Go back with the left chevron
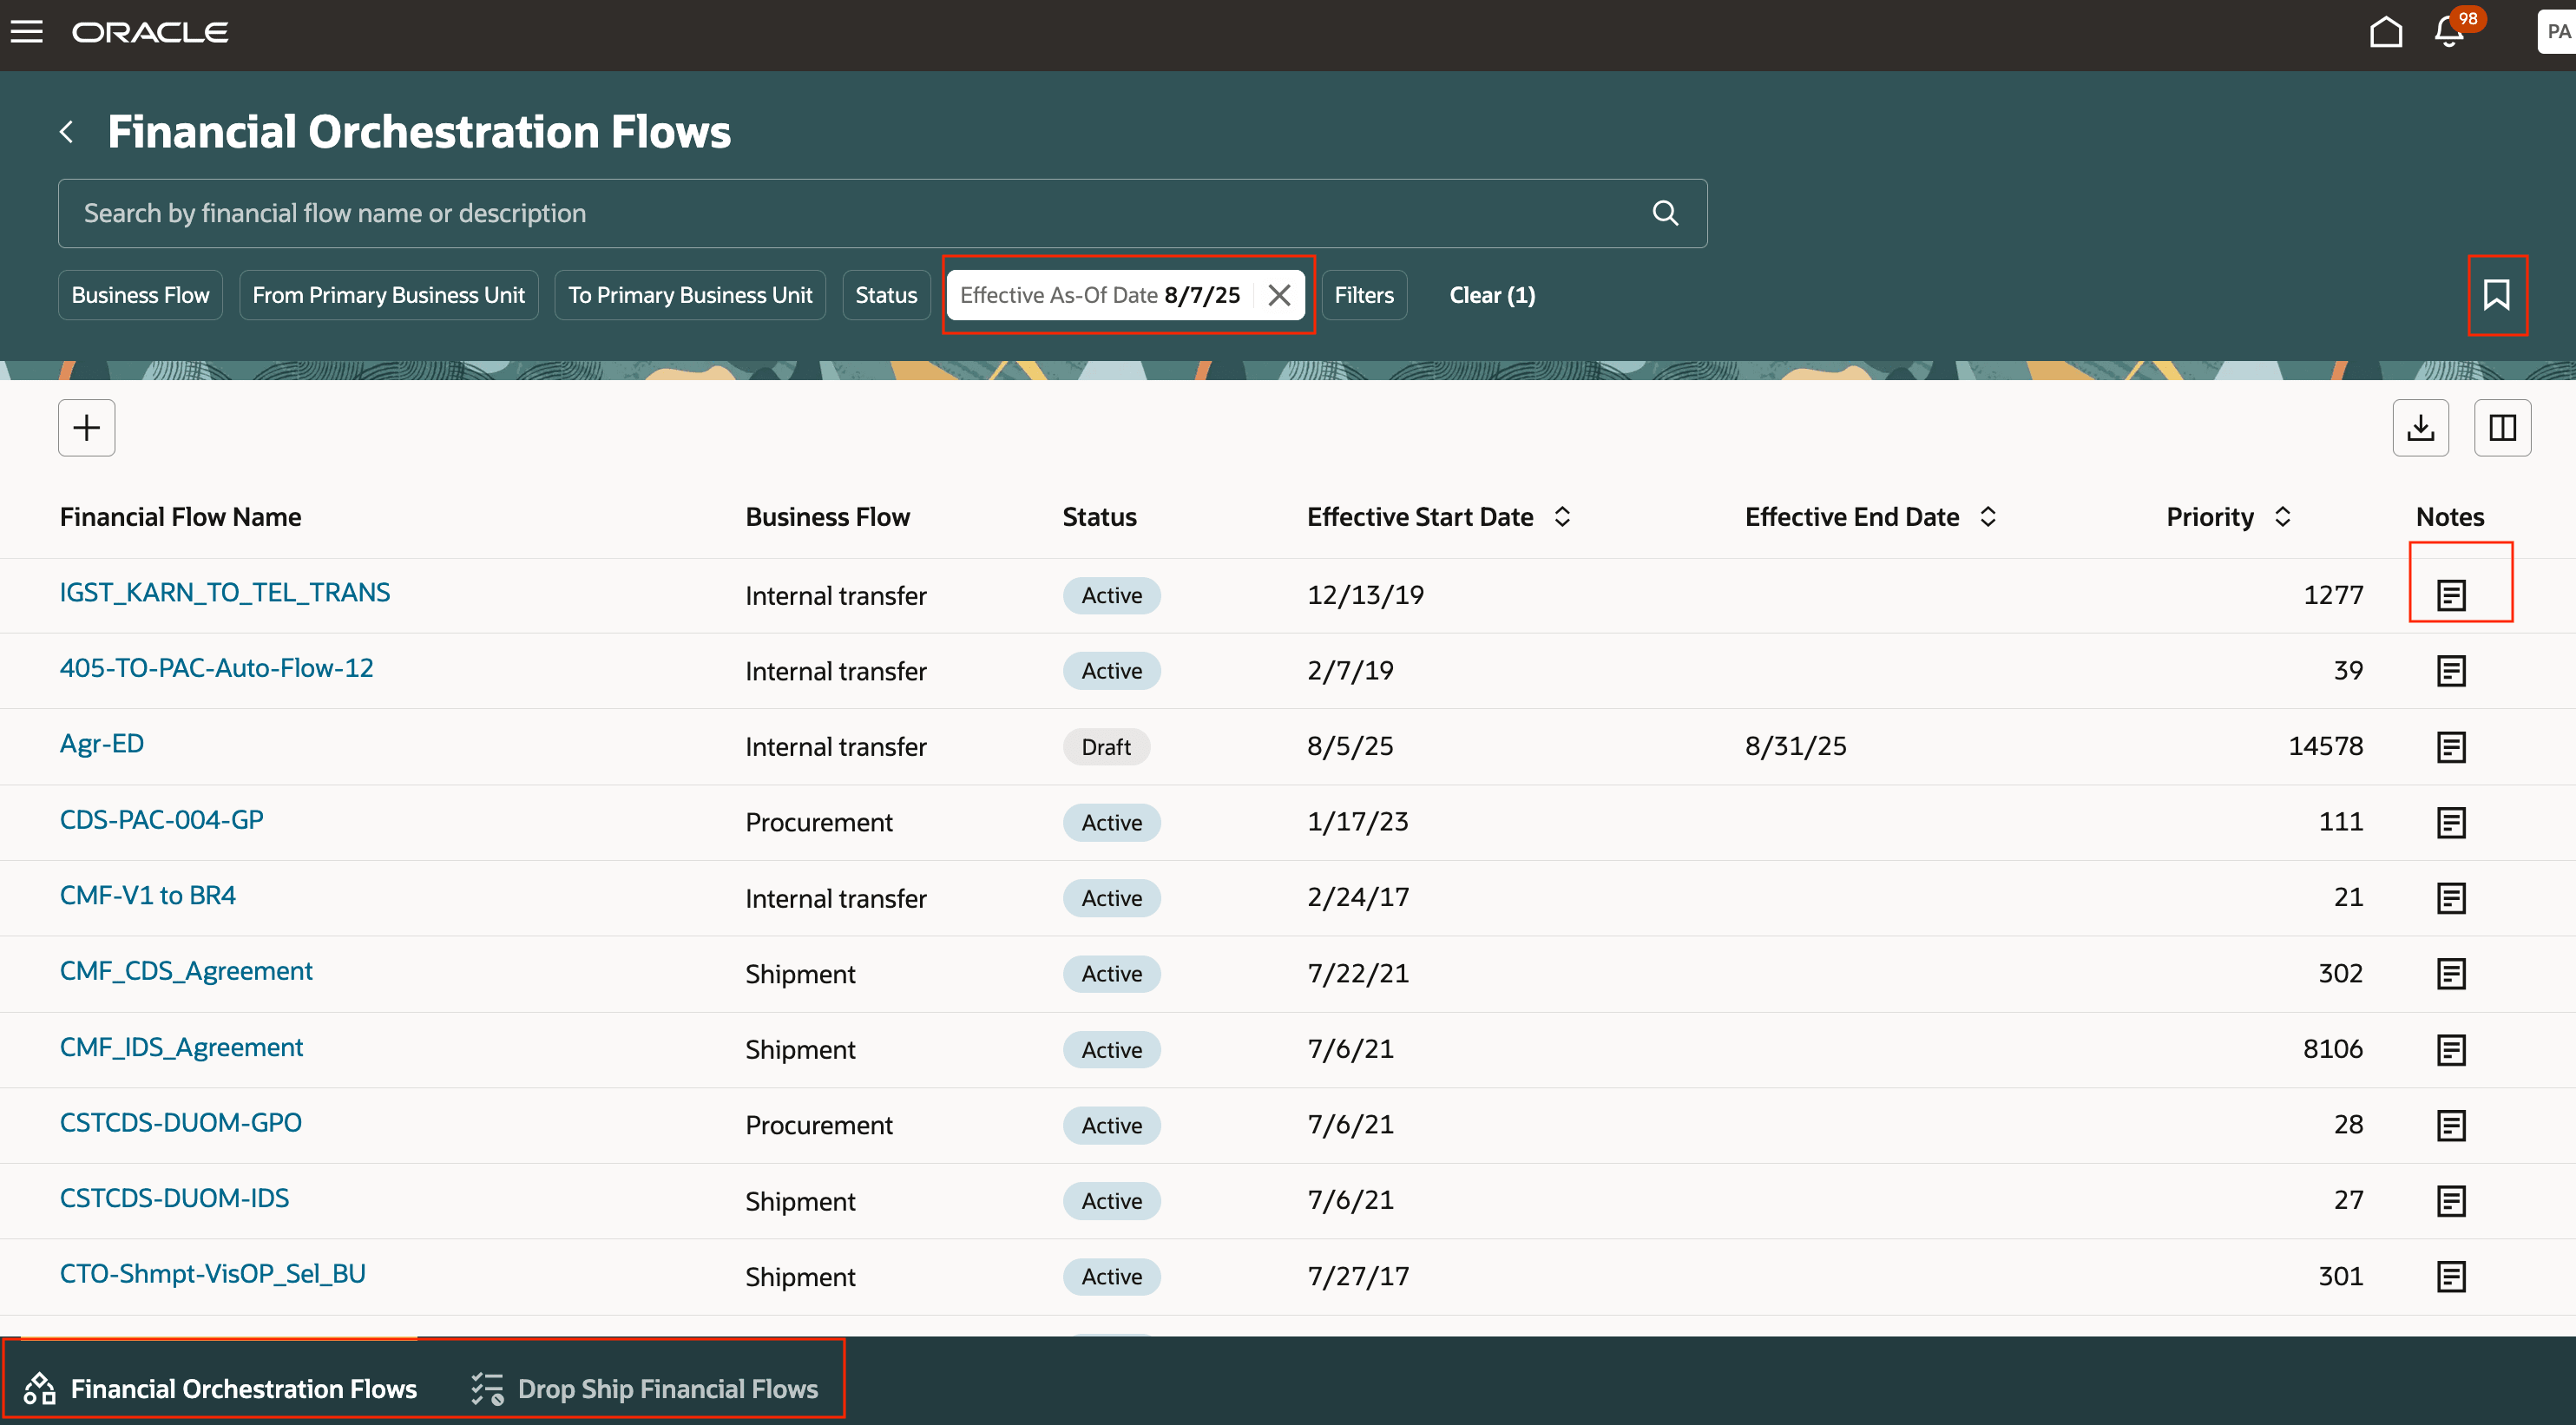The width and height of the screenshot is (2576, 1425). [67, 132]
